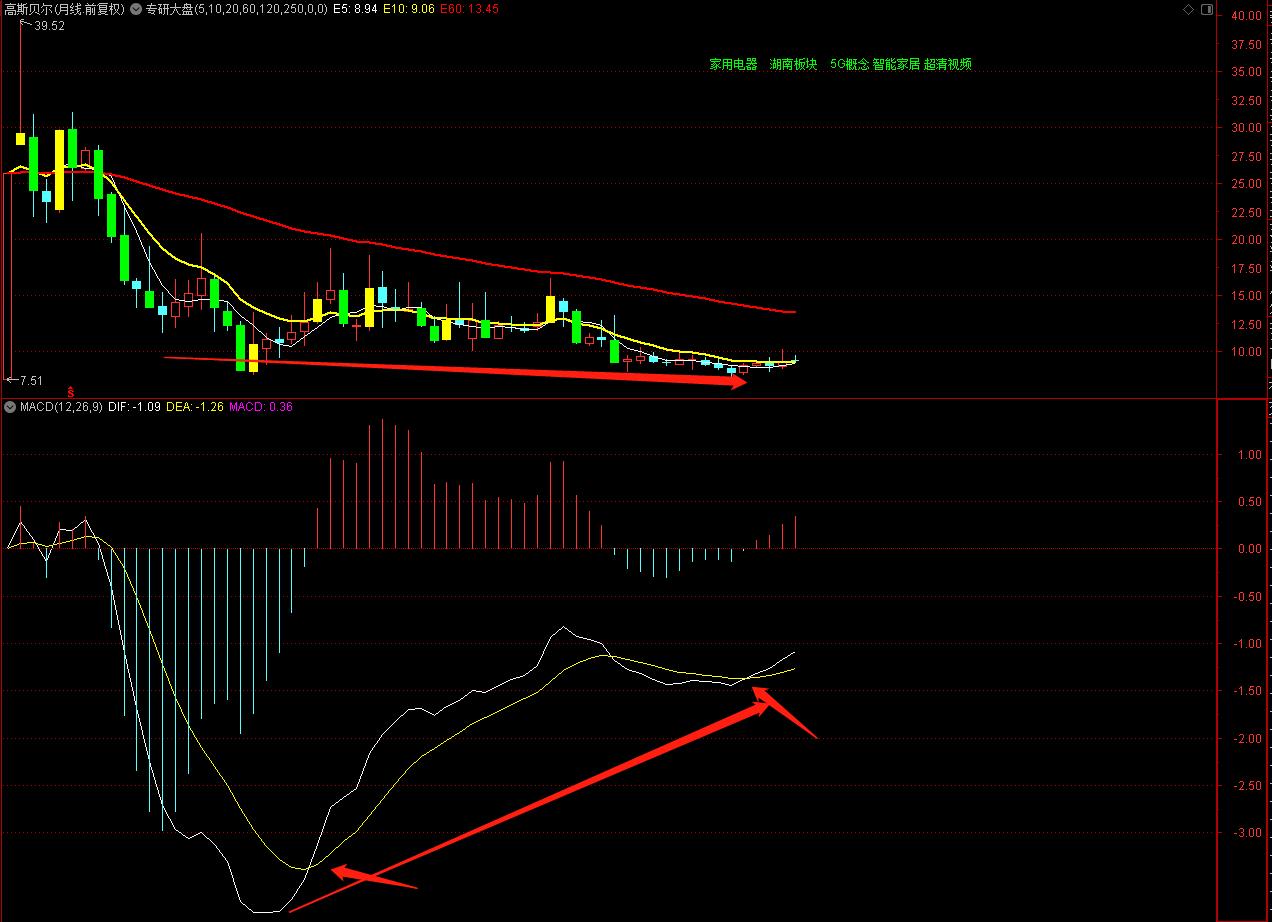This screenshot has width=1272, height=922.
Task: Click the 39.52 high price flag marker
Action: (x=48, y=26)
